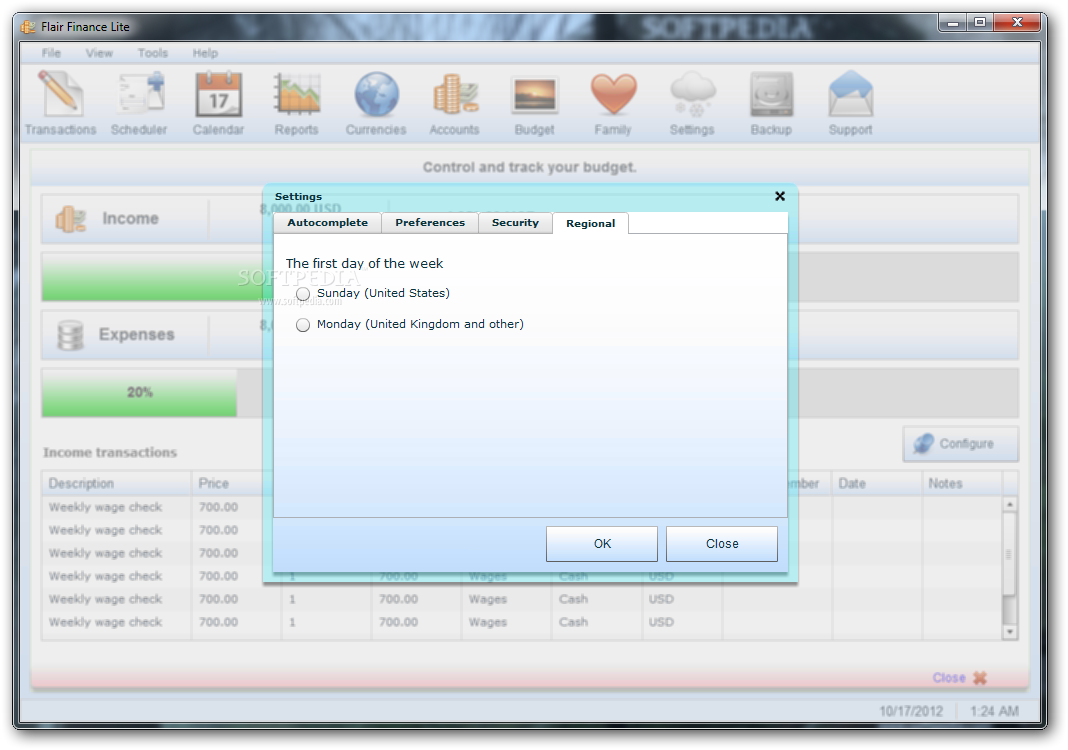Open the Accounts coins icon
1068x750 pixels.
[x=454, y=104]
